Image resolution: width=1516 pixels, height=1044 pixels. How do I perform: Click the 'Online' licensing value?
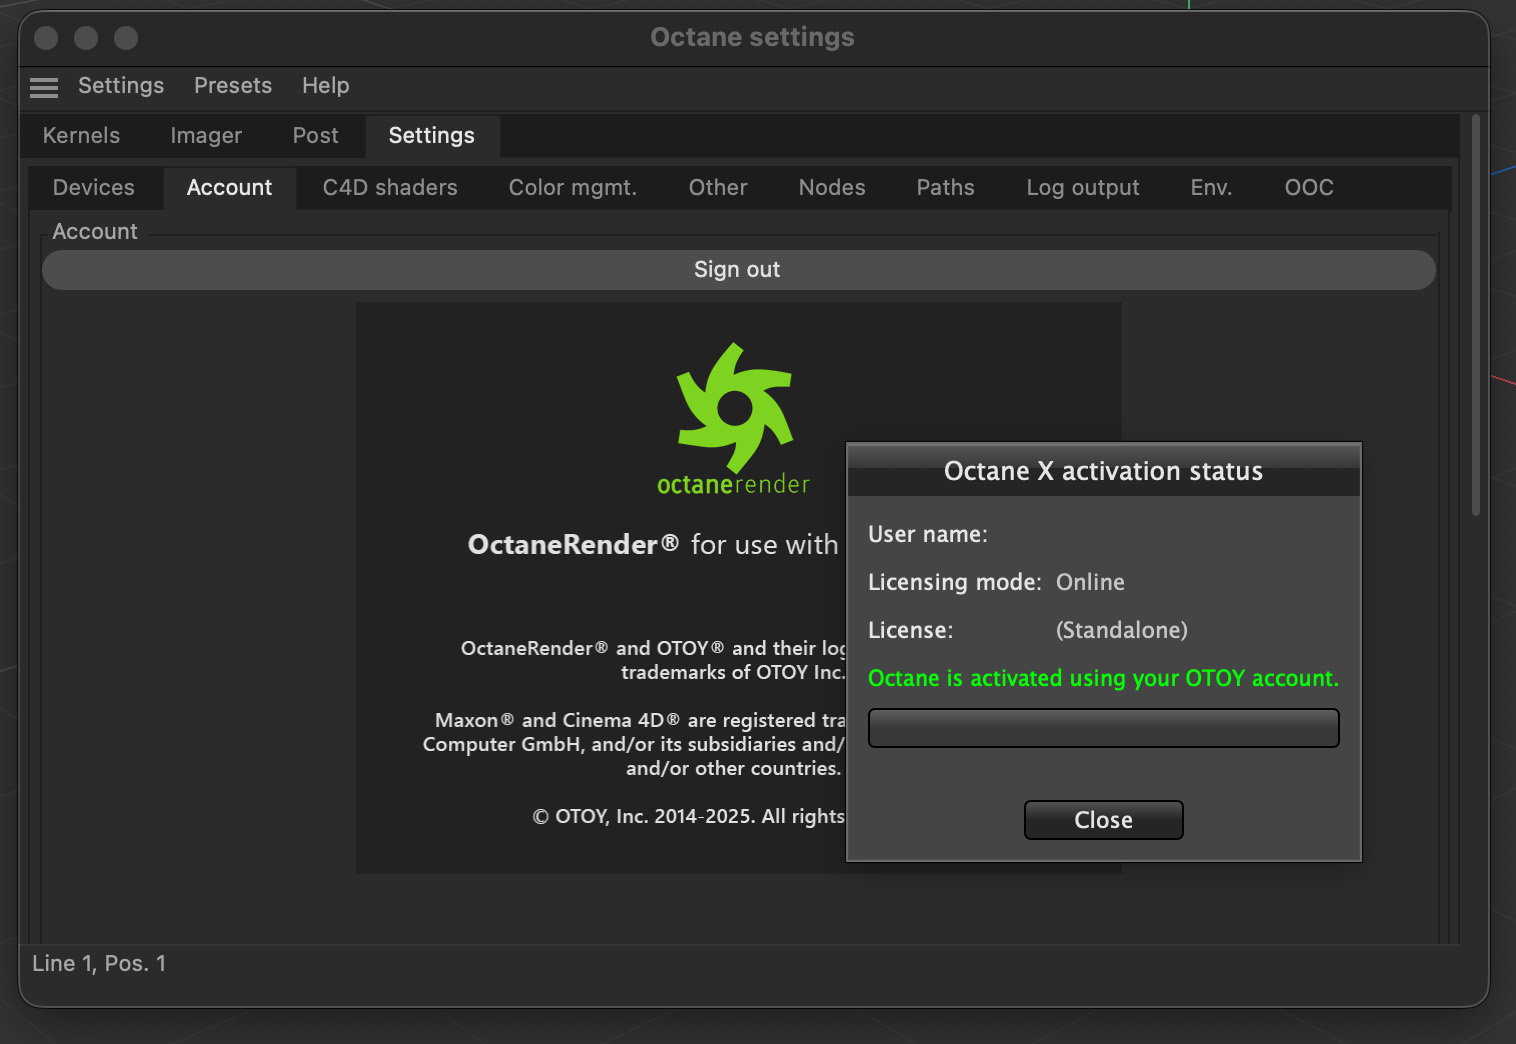click(x=1090, y=582)
